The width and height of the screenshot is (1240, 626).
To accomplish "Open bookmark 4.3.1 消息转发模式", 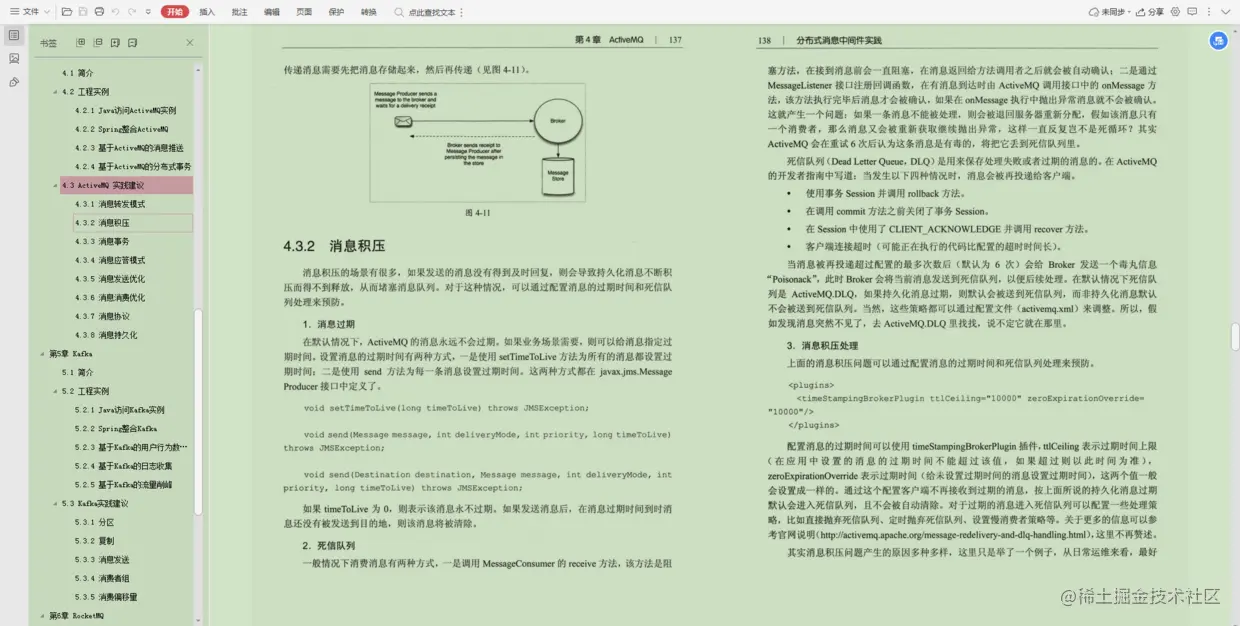I will (109, 203).
